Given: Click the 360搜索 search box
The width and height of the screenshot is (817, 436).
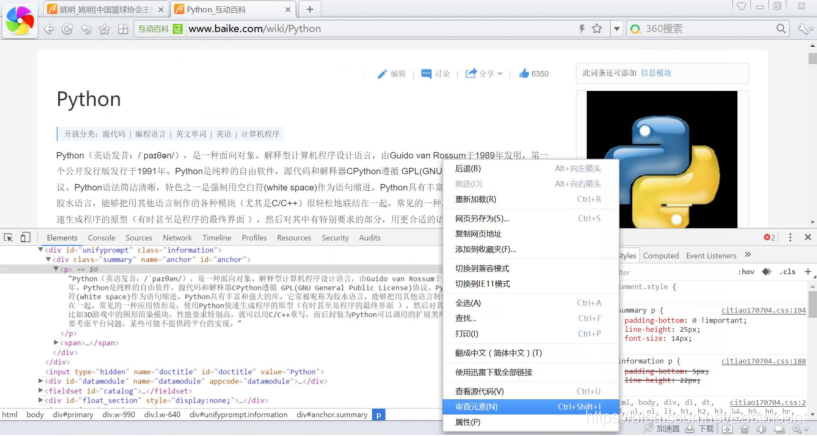Looking at the screenshot, I should coord(708,29).
